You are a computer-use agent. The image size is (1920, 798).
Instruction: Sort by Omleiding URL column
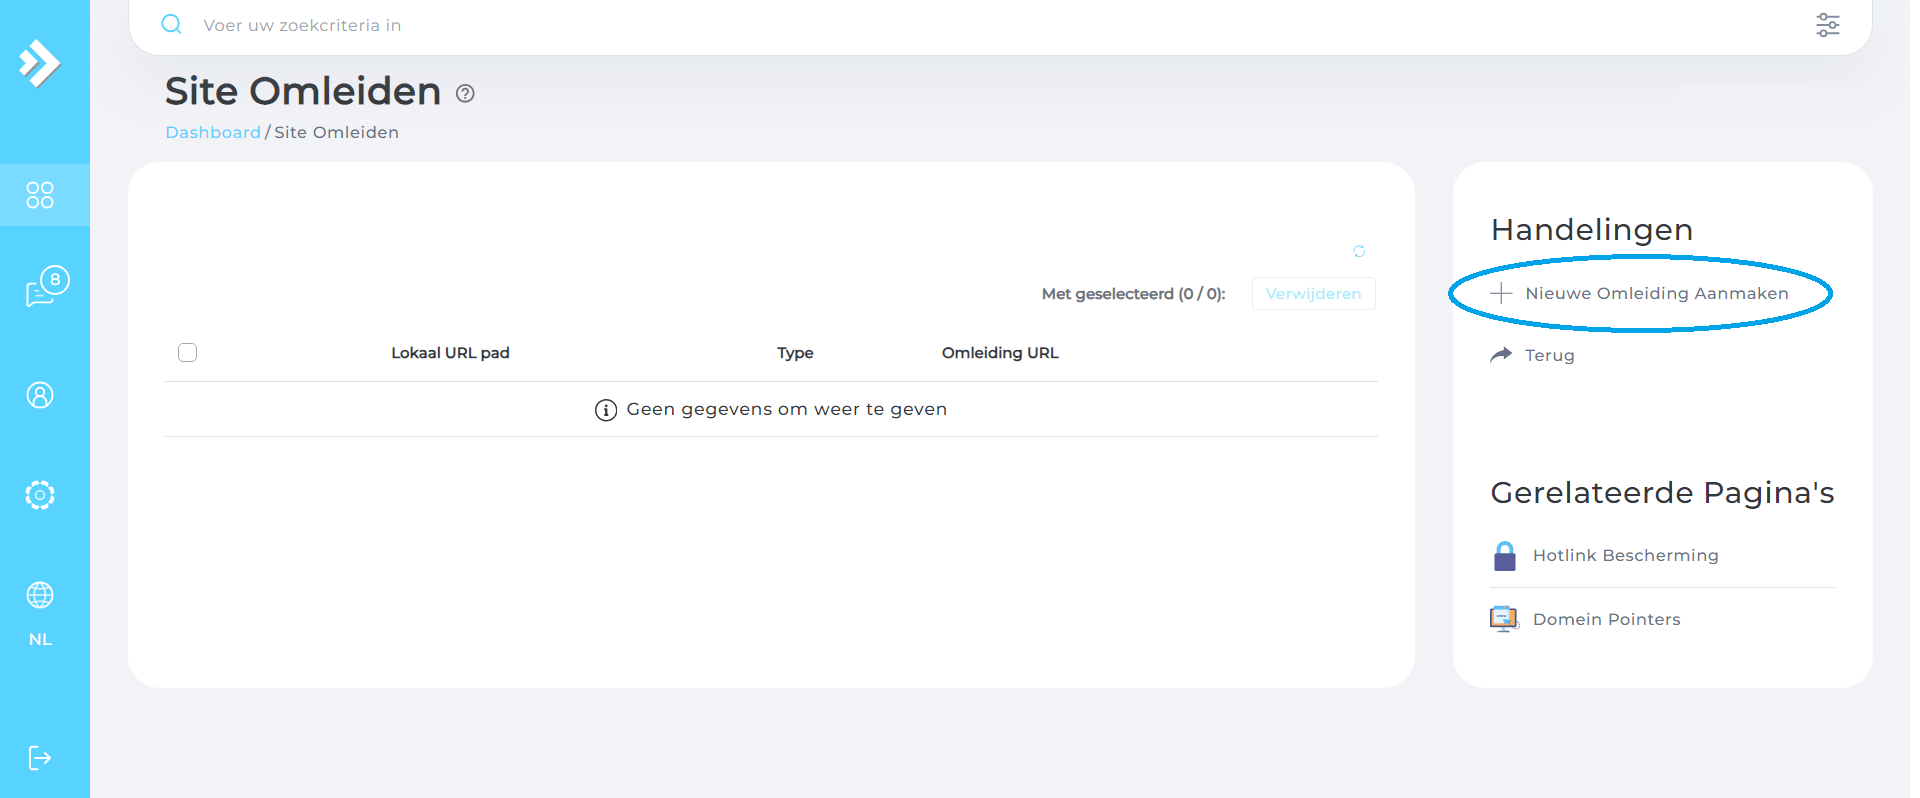coord(999,353)
